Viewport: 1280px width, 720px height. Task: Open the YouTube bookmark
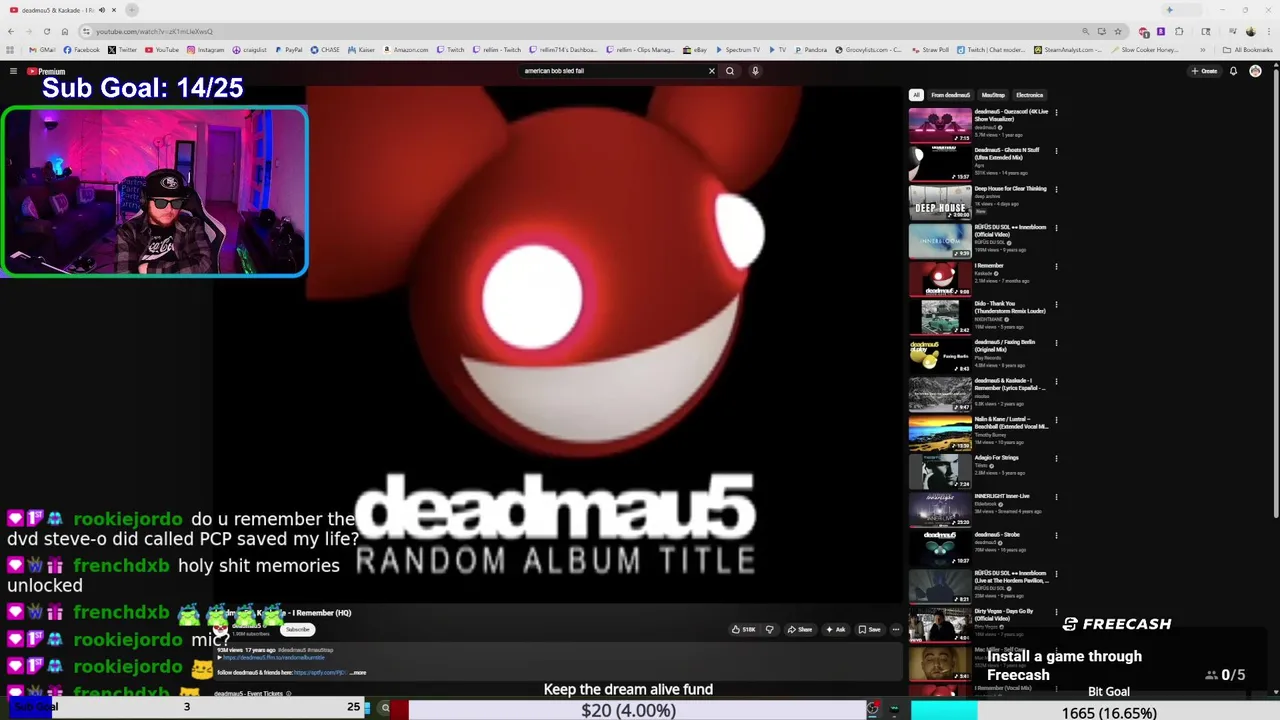(x=162, y=50)
